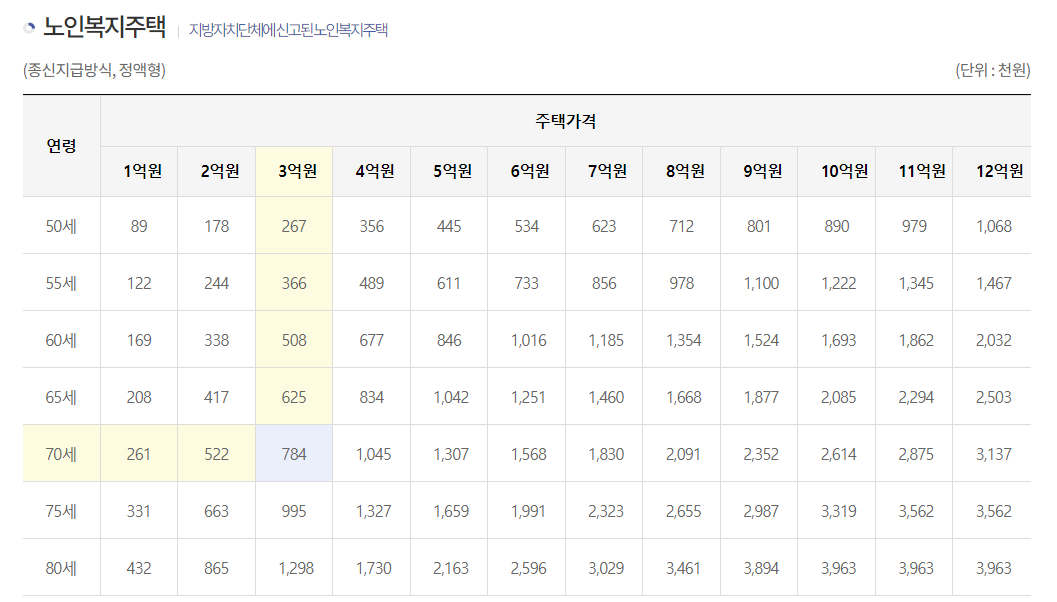Image resolution: width=1057 pixels, height=602 pixels.
Task: Click the 5억원 column header
Action: tap(449, 171)
